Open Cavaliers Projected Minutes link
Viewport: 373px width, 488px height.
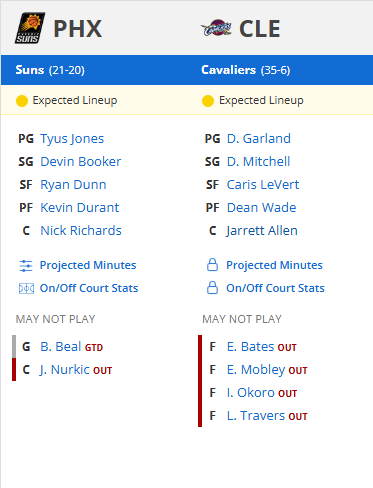(x=274, y=265)
